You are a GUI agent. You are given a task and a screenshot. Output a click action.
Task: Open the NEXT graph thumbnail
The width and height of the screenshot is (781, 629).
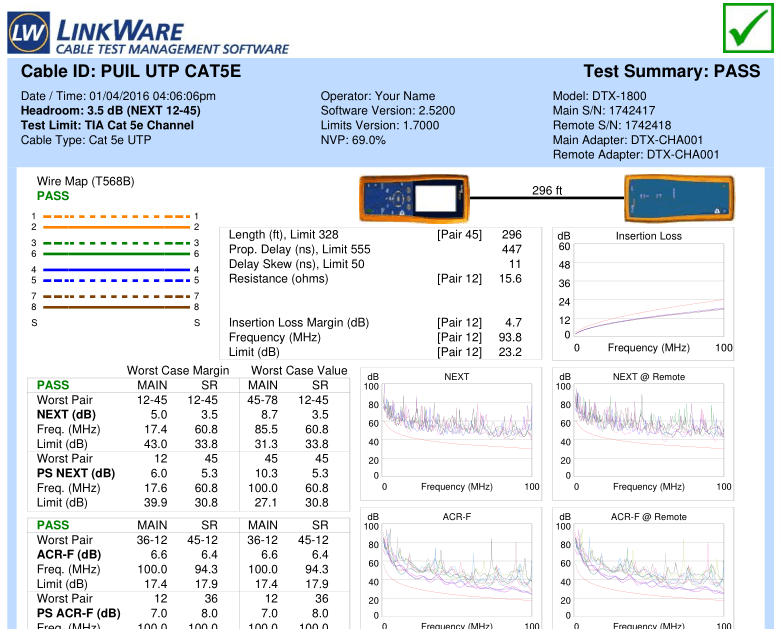tap(451, 434)
